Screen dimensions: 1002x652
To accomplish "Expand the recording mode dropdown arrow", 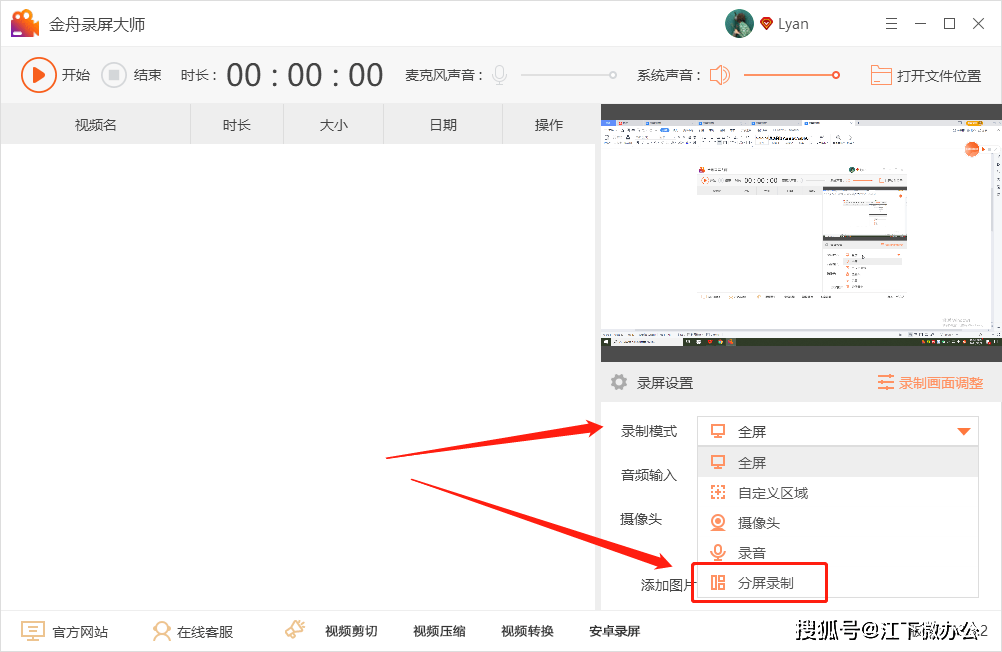I will point(964,432).
